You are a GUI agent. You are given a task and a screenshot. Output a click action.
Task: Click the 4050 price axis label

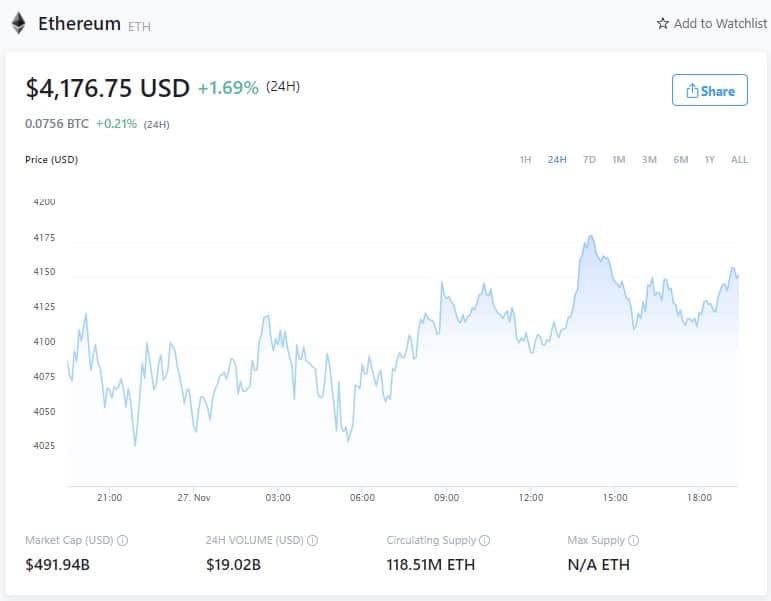(x=44, y=411)
